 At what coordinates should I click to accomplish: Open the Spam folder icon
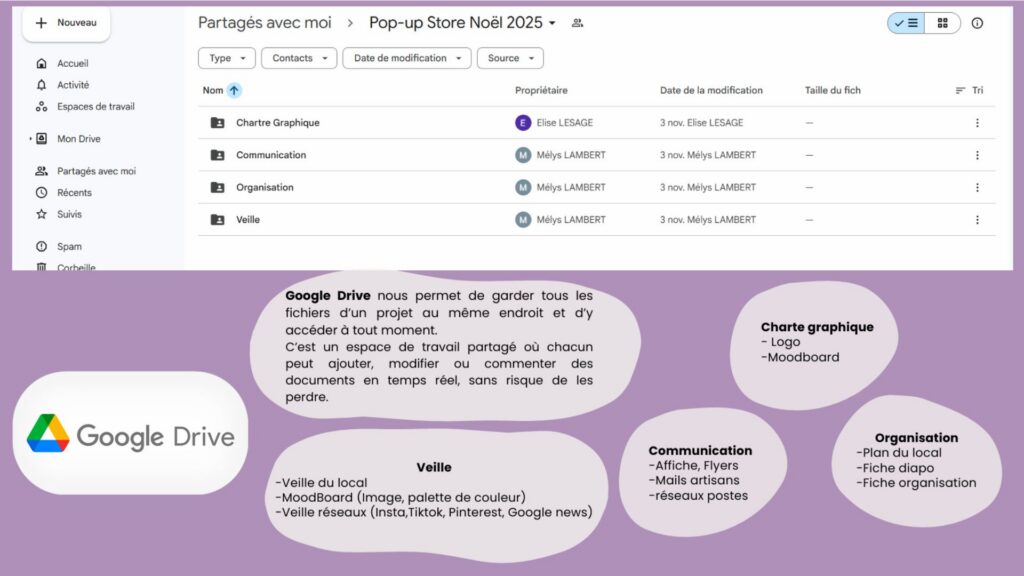click(x=41, y=246)
